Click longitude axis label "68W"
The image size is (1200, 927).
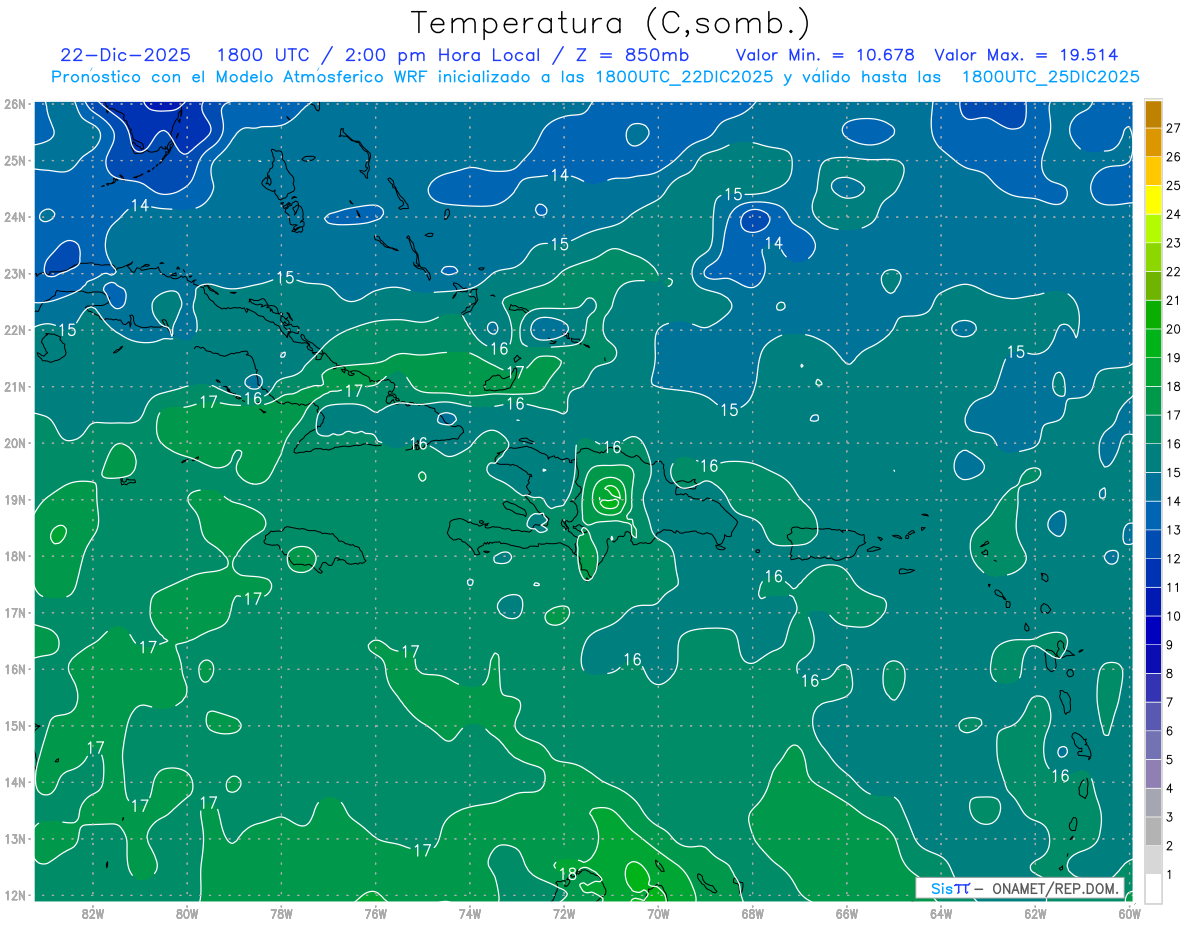[752, 913]
